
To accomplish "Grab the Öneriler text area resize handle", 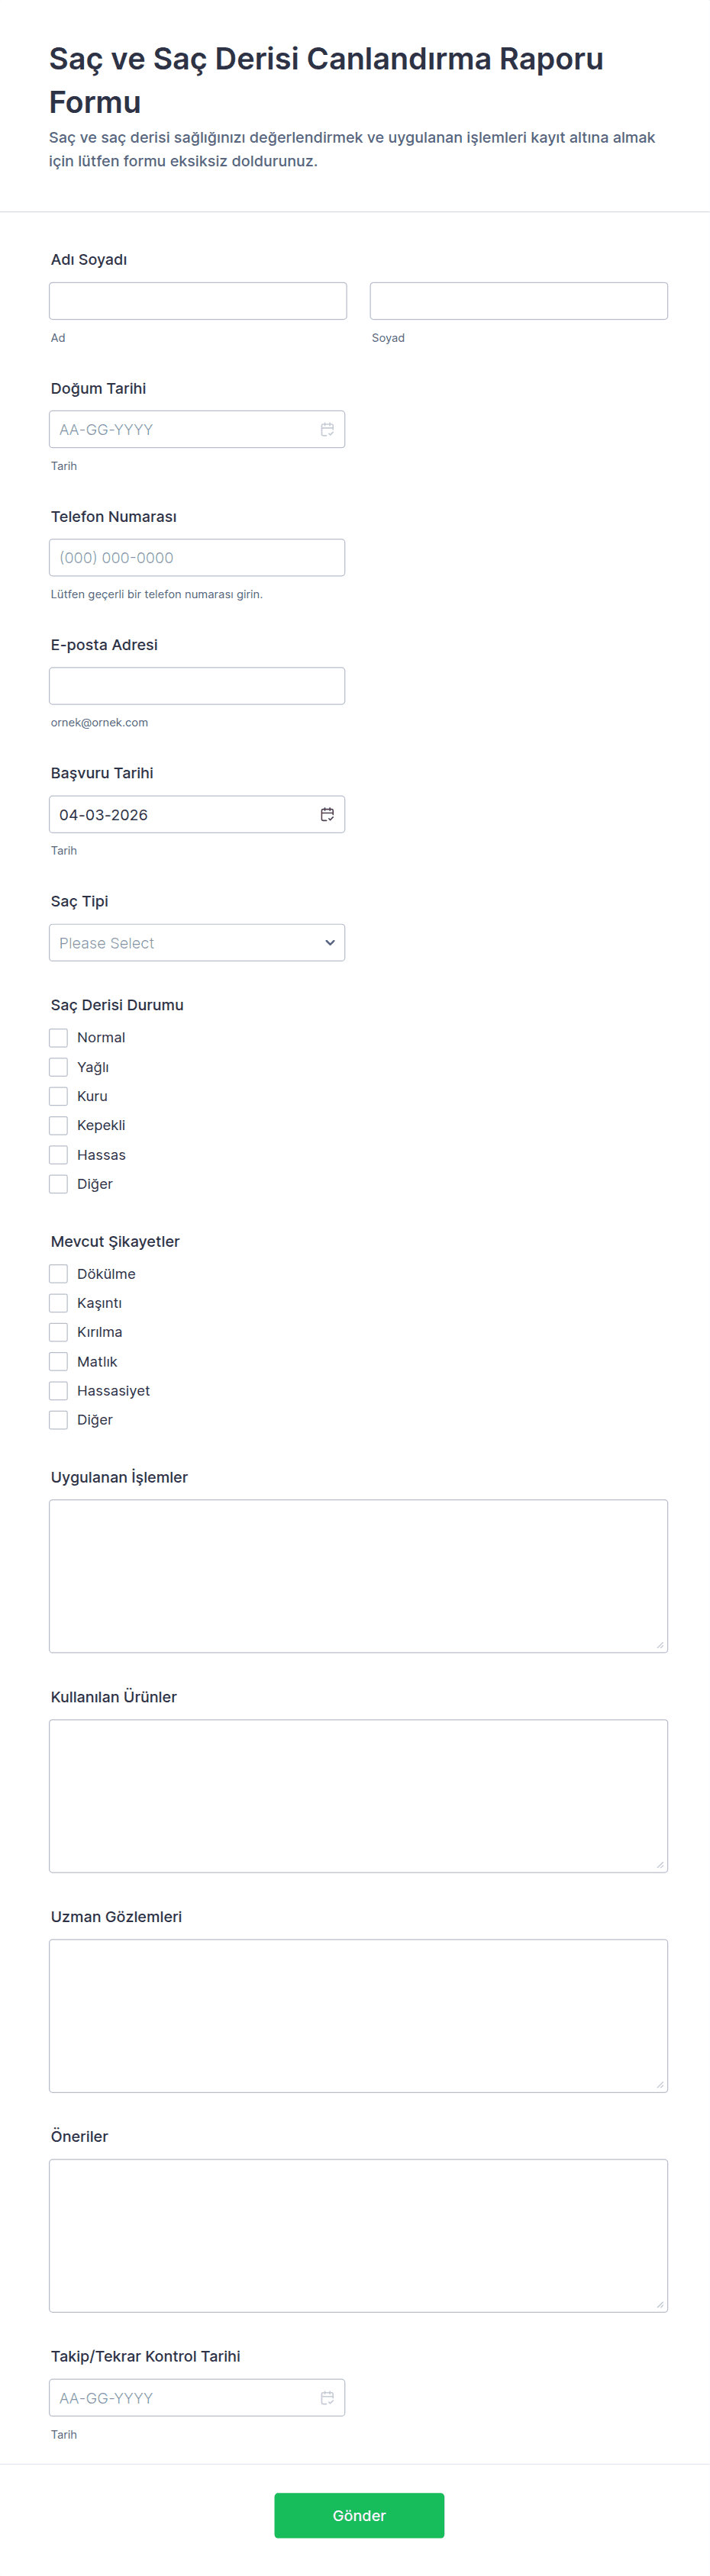I will pos(660,2304).
